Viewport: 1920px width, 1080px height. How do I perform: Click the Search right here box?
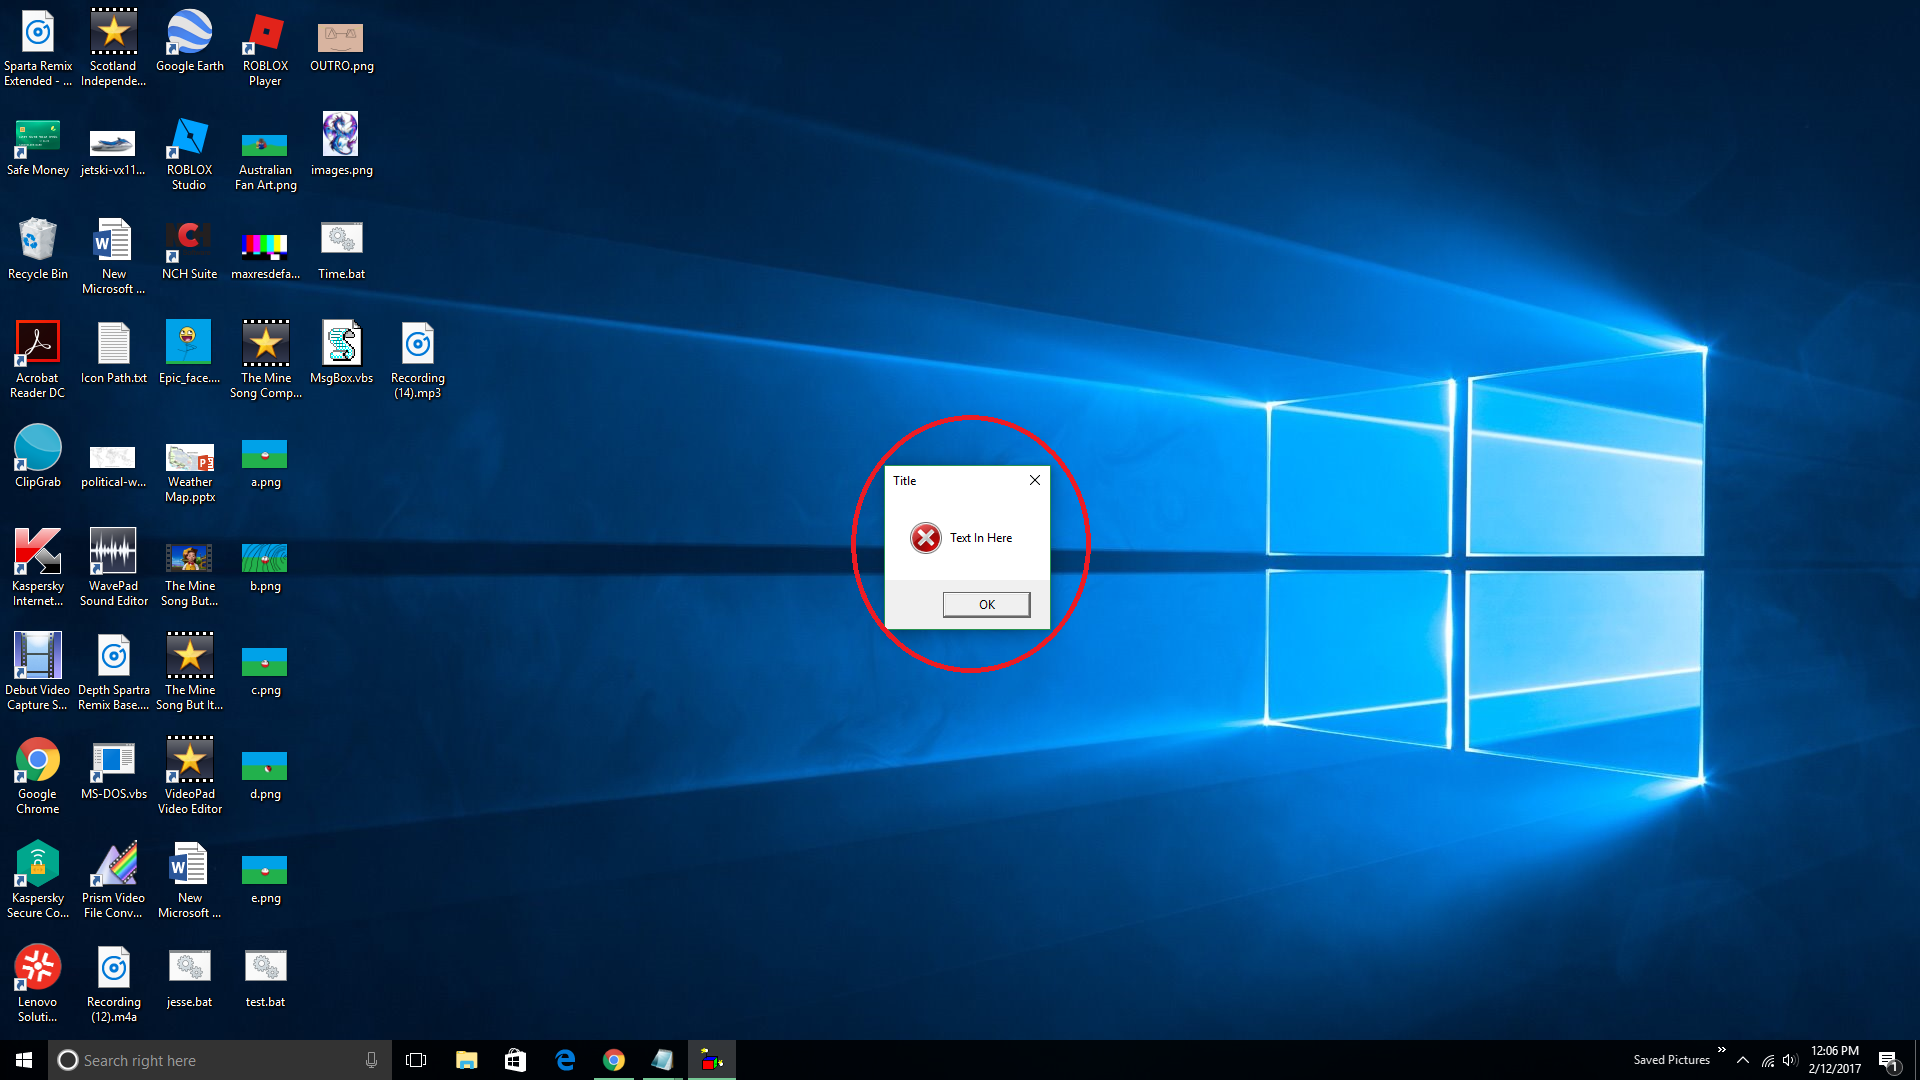tap(219, 1060)
